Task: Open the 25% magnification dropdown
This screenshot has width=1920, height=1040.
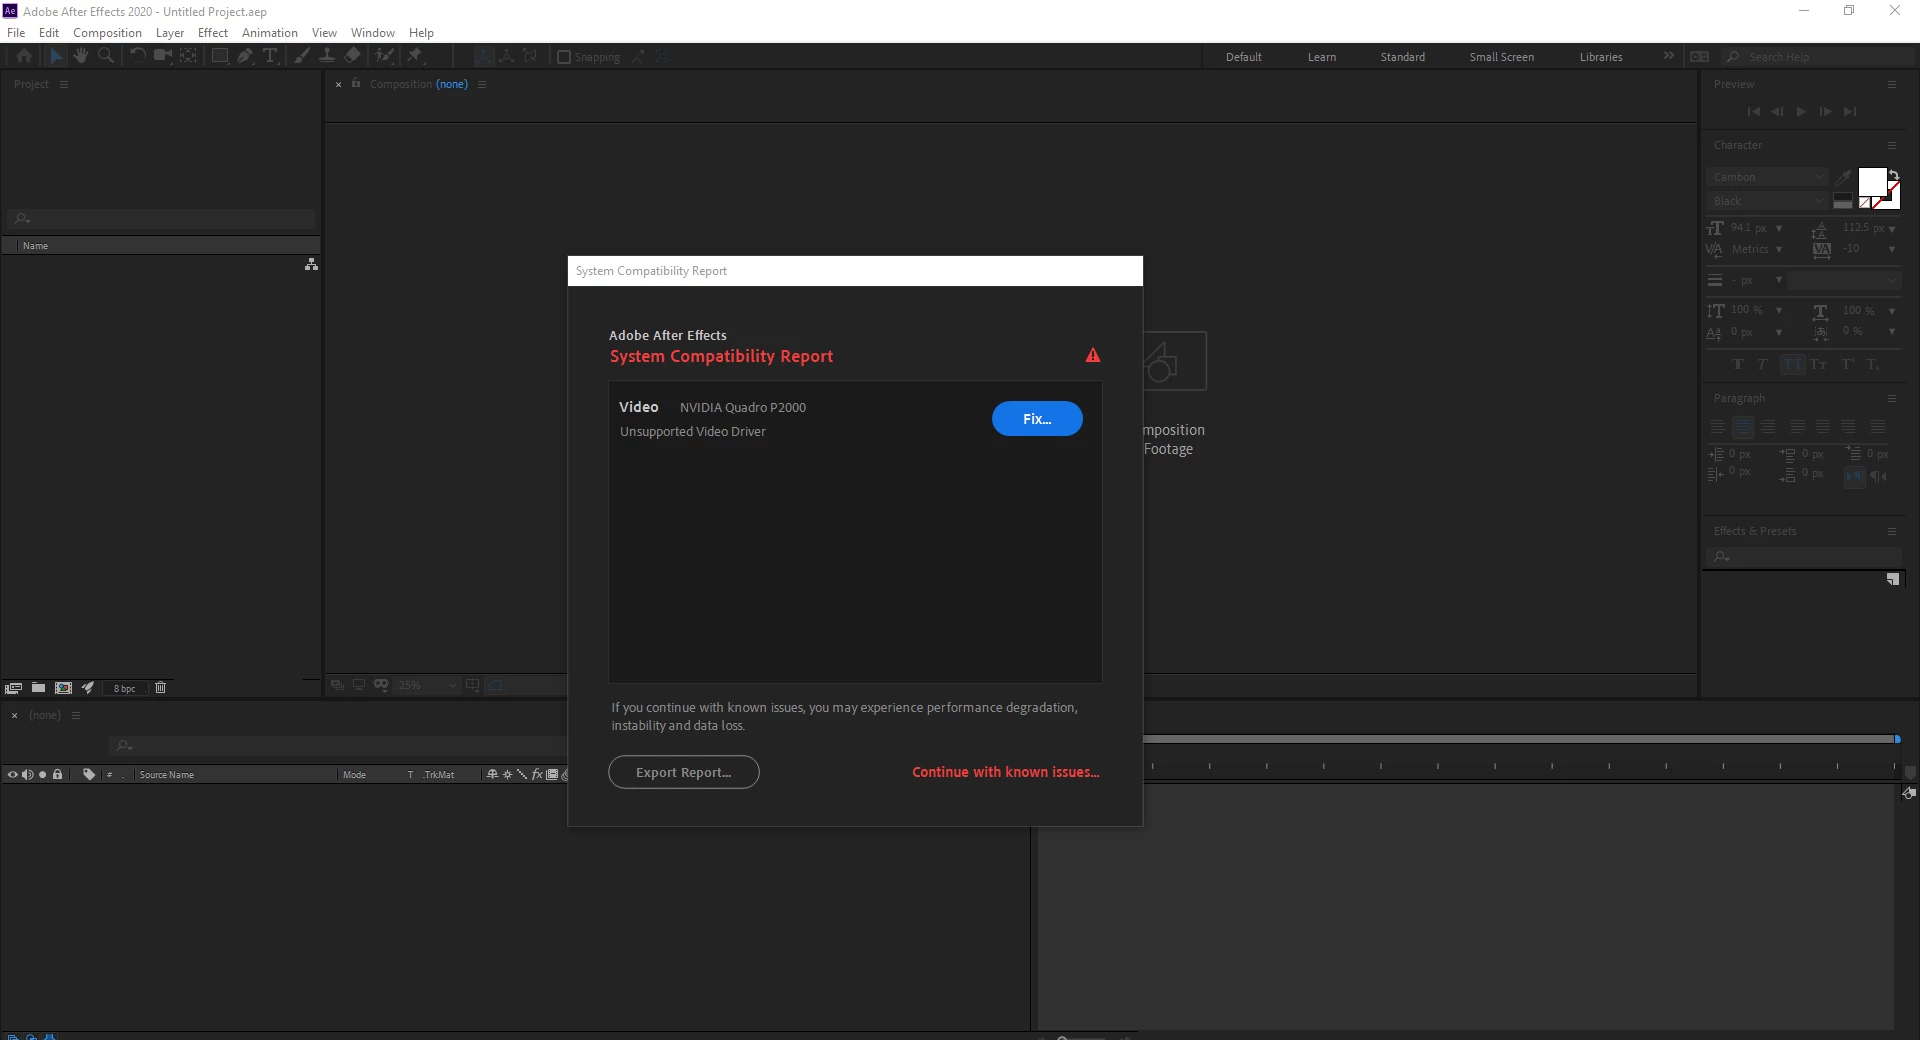Action: click(x=427, y=685)
